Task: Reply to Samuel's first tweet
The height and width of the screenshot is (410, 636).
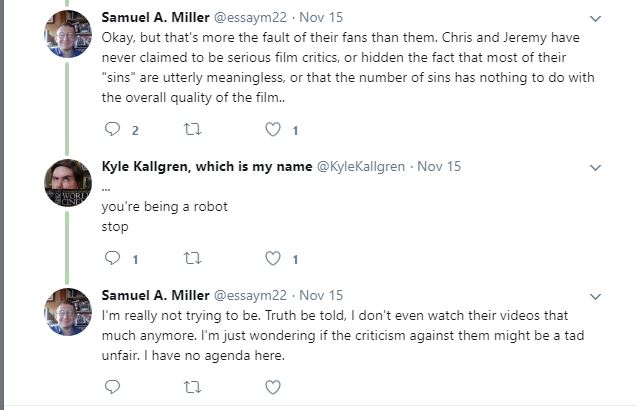Action: [112, 129]
